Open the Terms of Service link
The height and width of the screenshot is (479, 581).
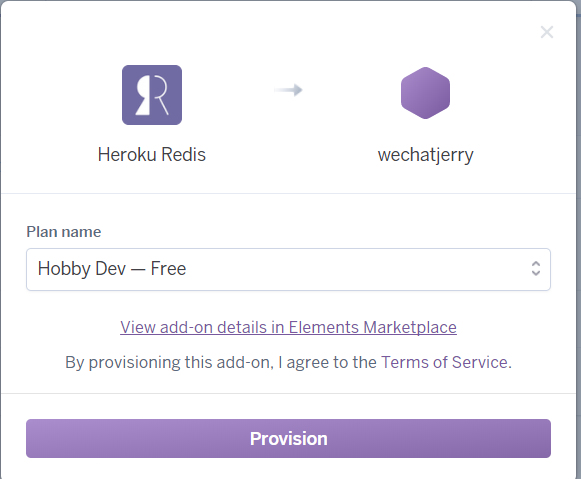(444, 362)
